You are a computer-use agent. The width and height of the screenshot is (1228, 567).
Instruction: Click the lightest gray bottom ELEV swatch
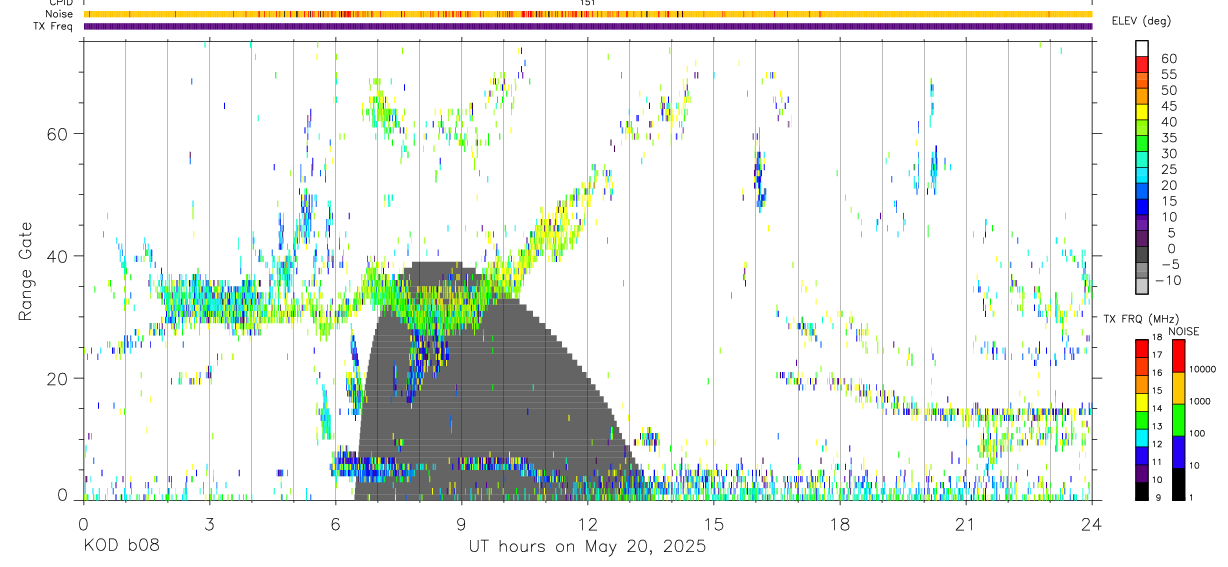(x=1142, y=287)
